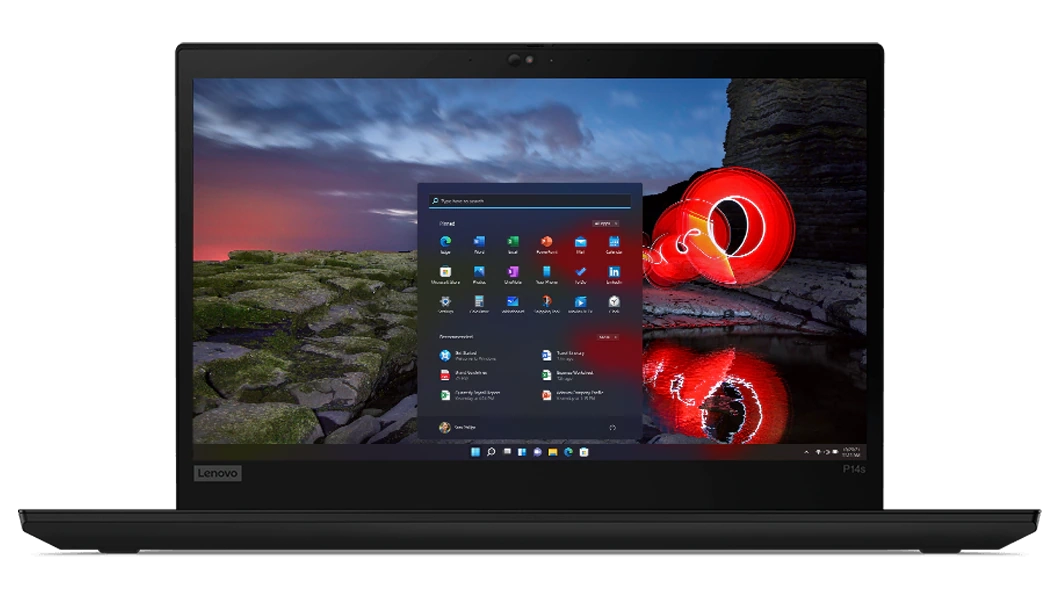Open Microsoft Store from pinned apps
1060x596 pixels.
coord(446,272)
